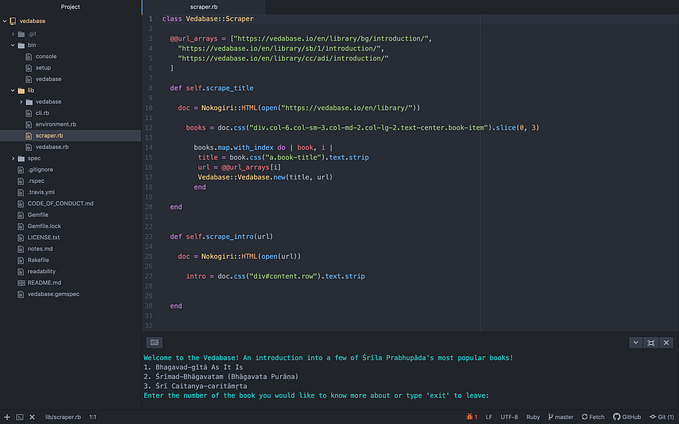Open the vedabase file in bin
The height and width of the screenshot is (424, 679).
point(48,79)
